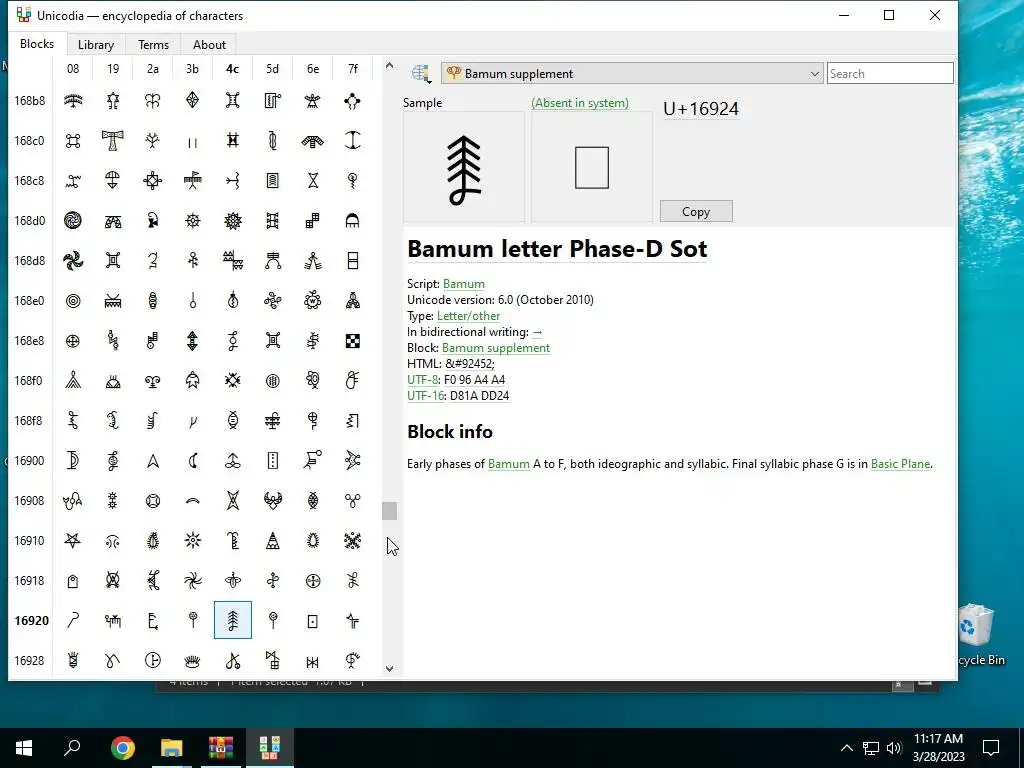Select the rectangle glyph in last column of 168d8
The width and height of the screenshot is (1024, 768).
[x=353, y=261]
